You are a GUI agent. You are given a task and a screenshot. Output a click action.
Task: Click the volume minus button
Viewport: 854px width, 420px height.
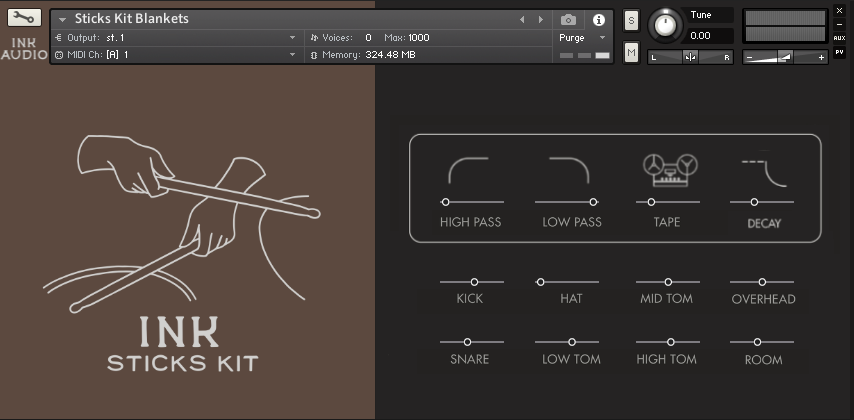[749, 57]
